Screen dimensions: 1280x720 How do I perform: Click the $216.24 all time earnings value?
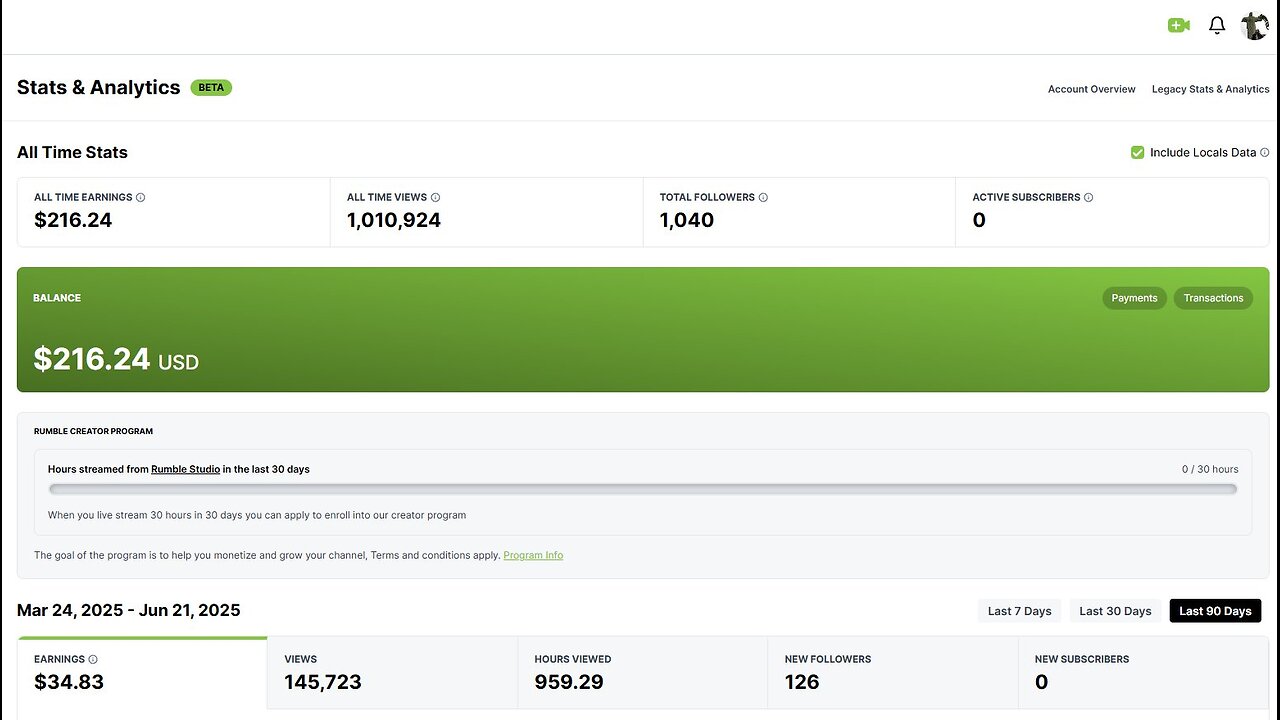[x=73, y=220]
